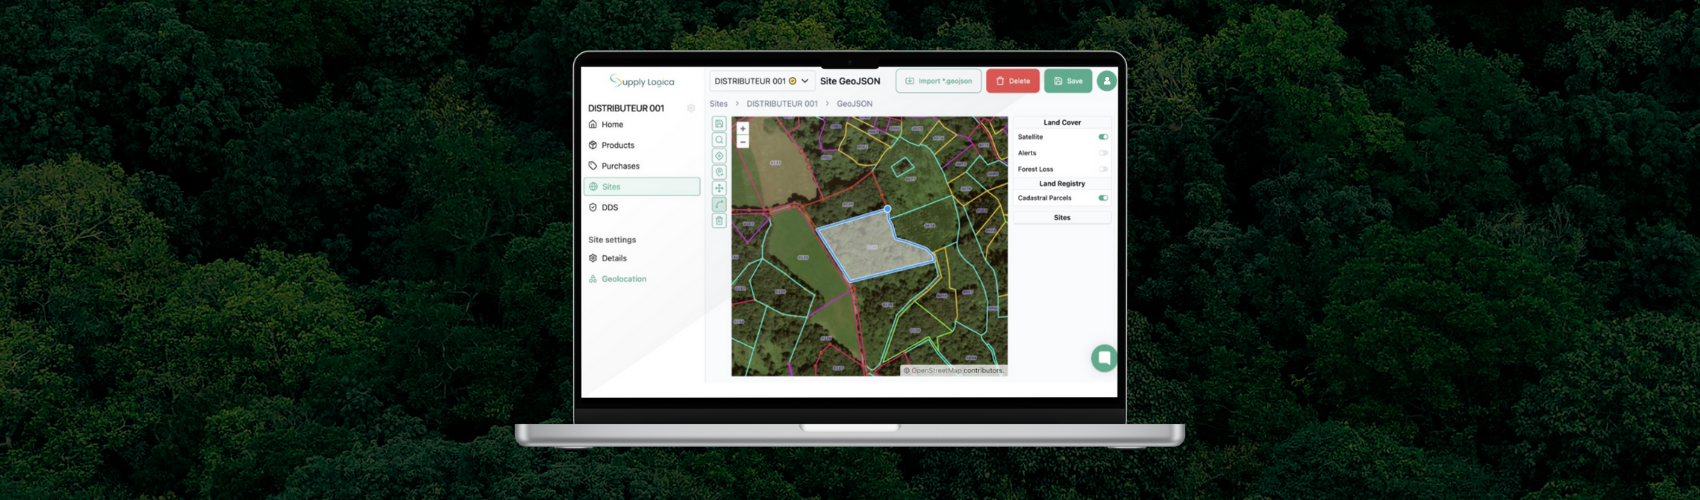The height and width of the screenshot is (500, 1700).
Task: Click the Land Registry section header
Action: pos(1062,184)
